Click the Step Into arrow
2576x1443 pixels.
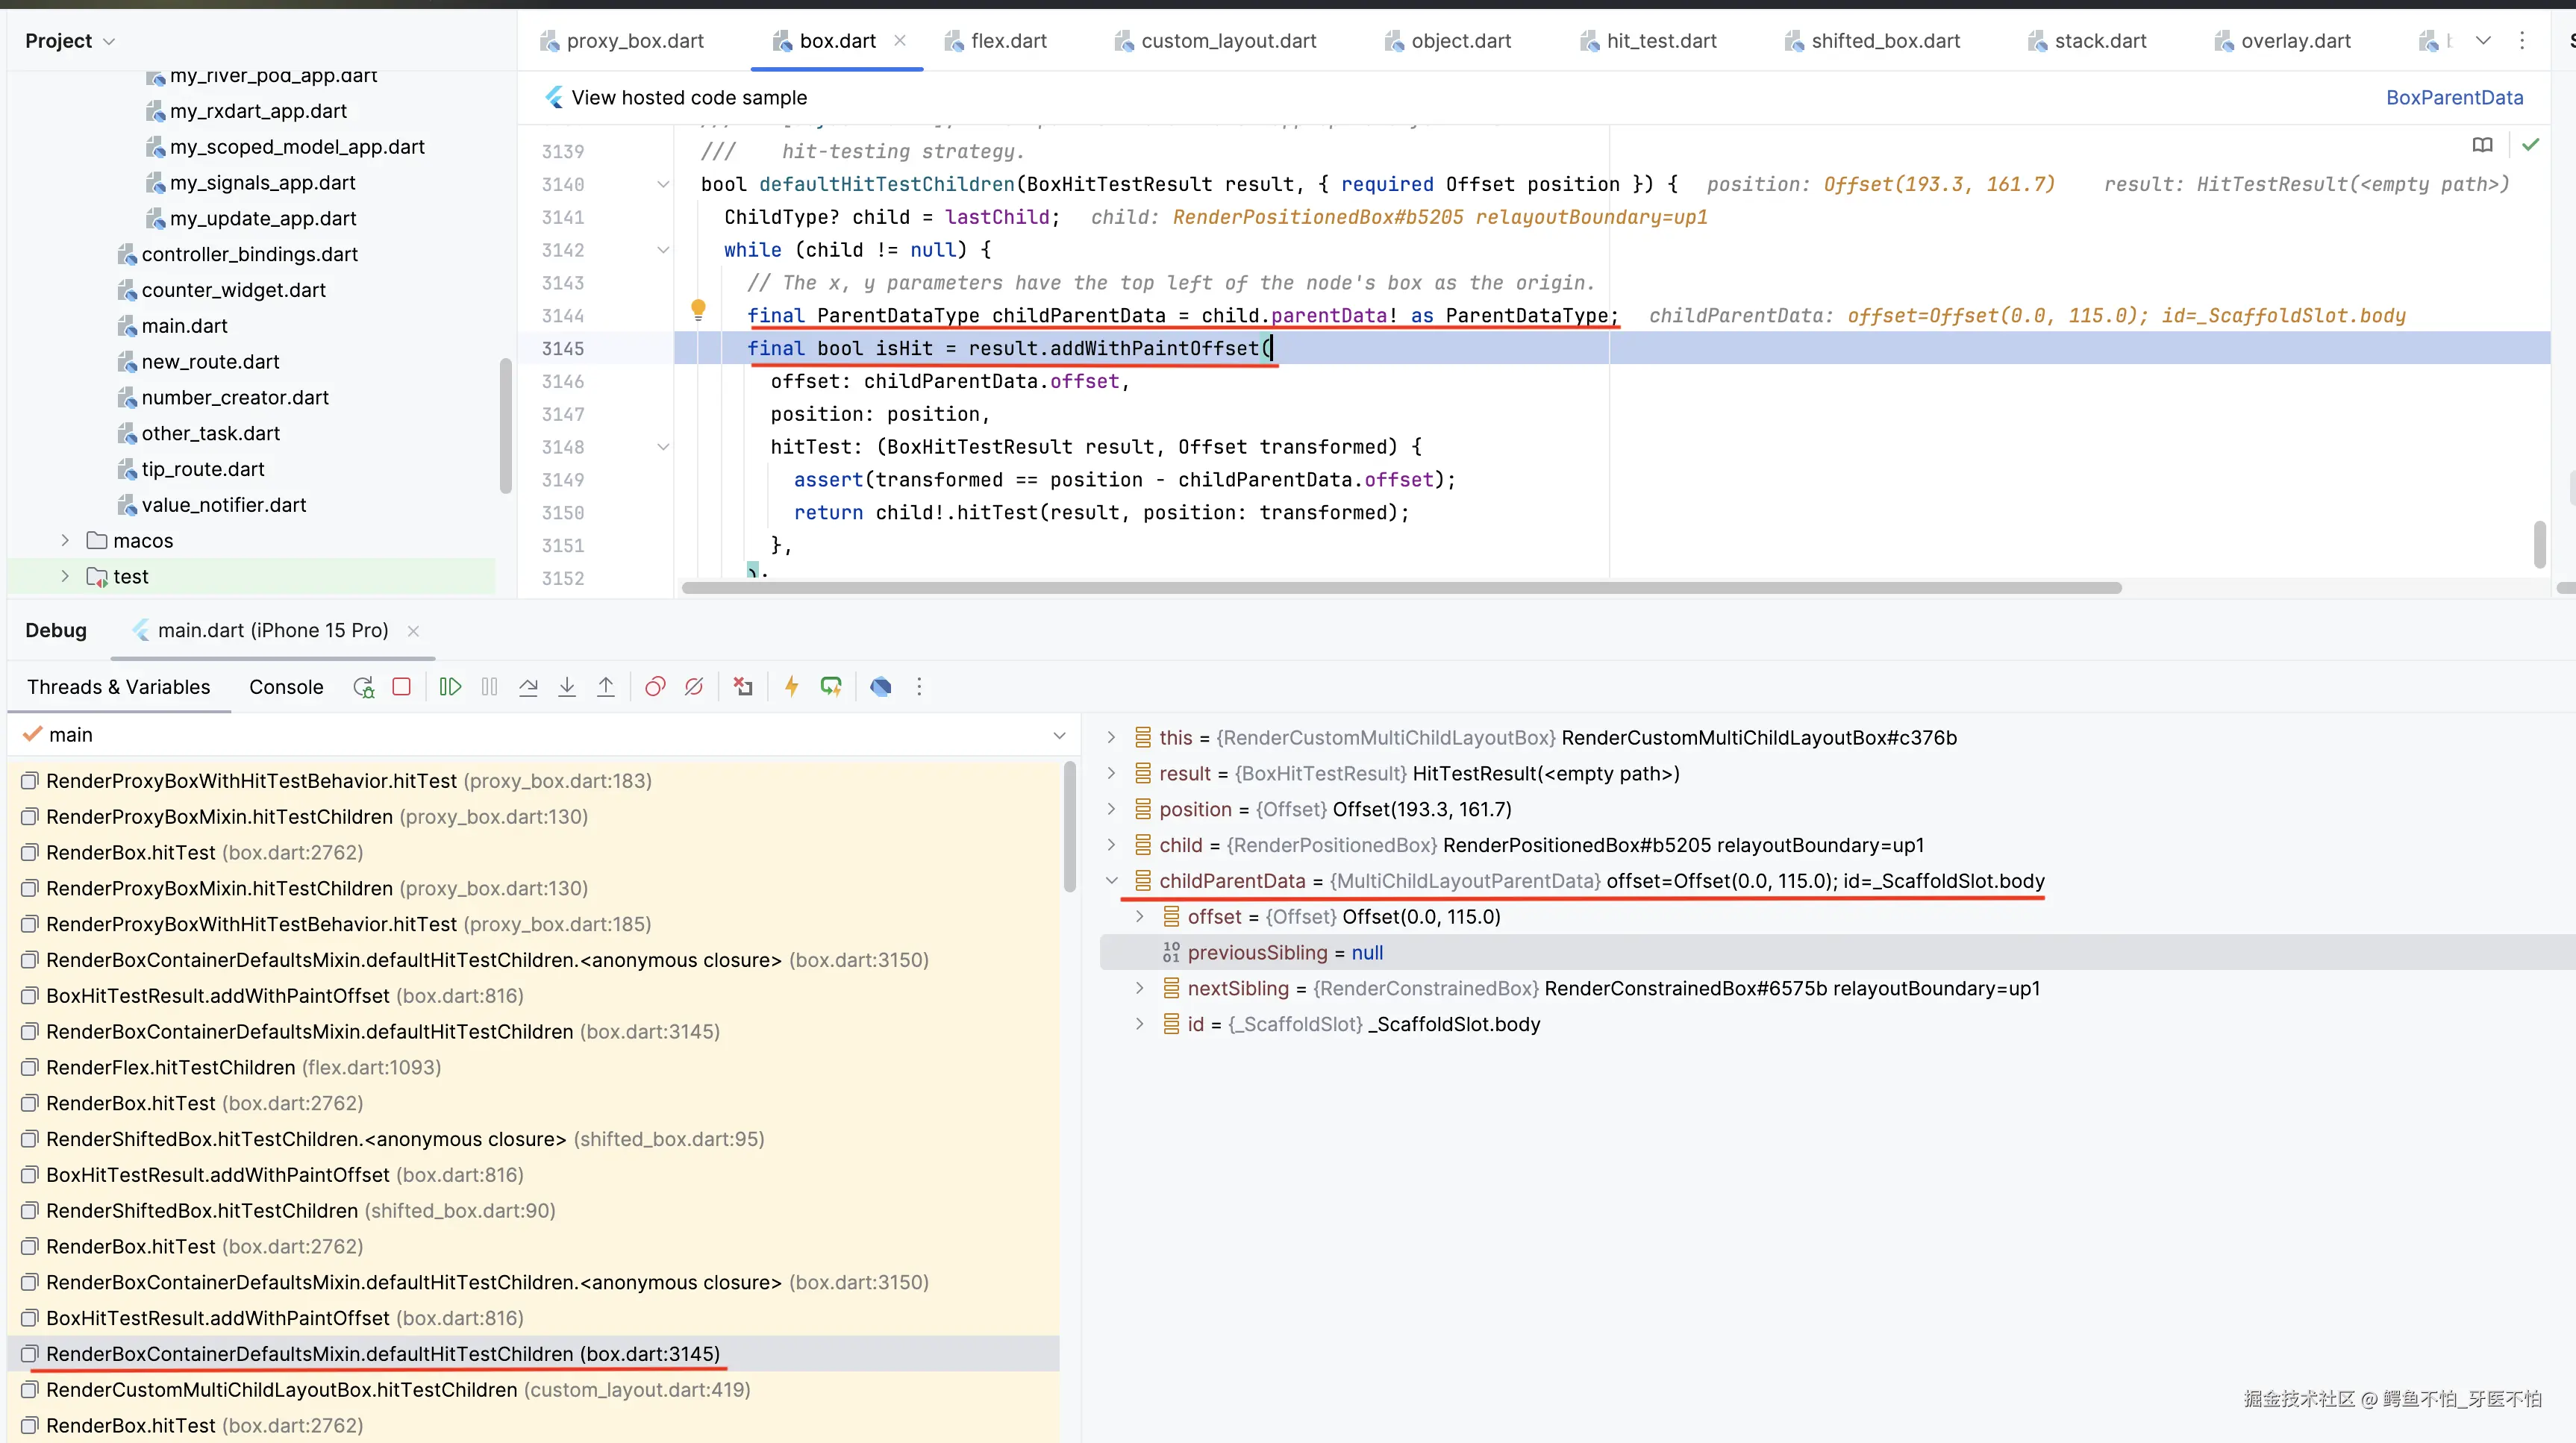(567, 687)
